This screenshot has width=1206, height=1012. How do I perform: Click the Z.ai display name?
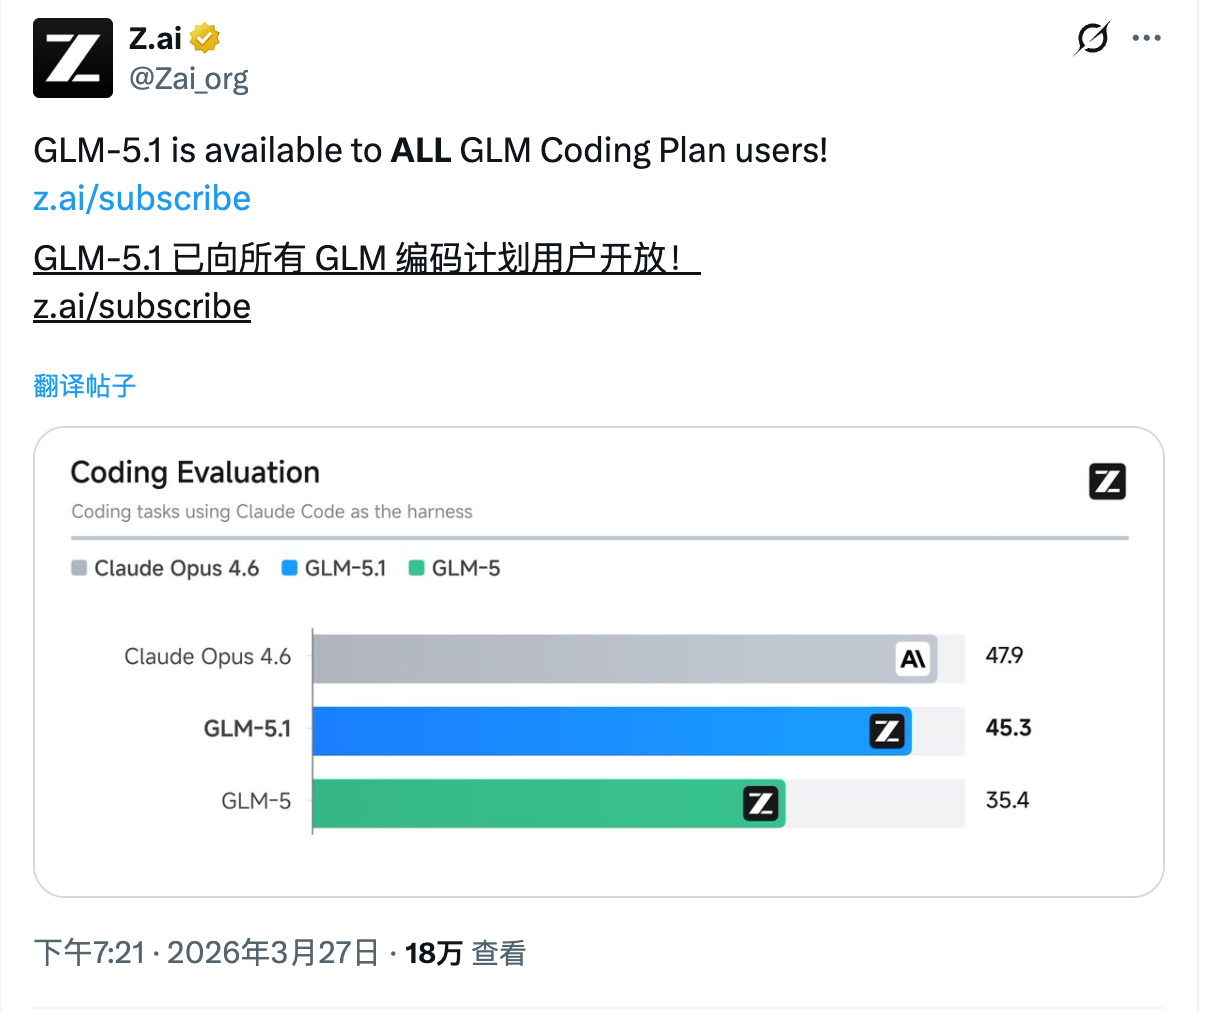pos(155,39)
